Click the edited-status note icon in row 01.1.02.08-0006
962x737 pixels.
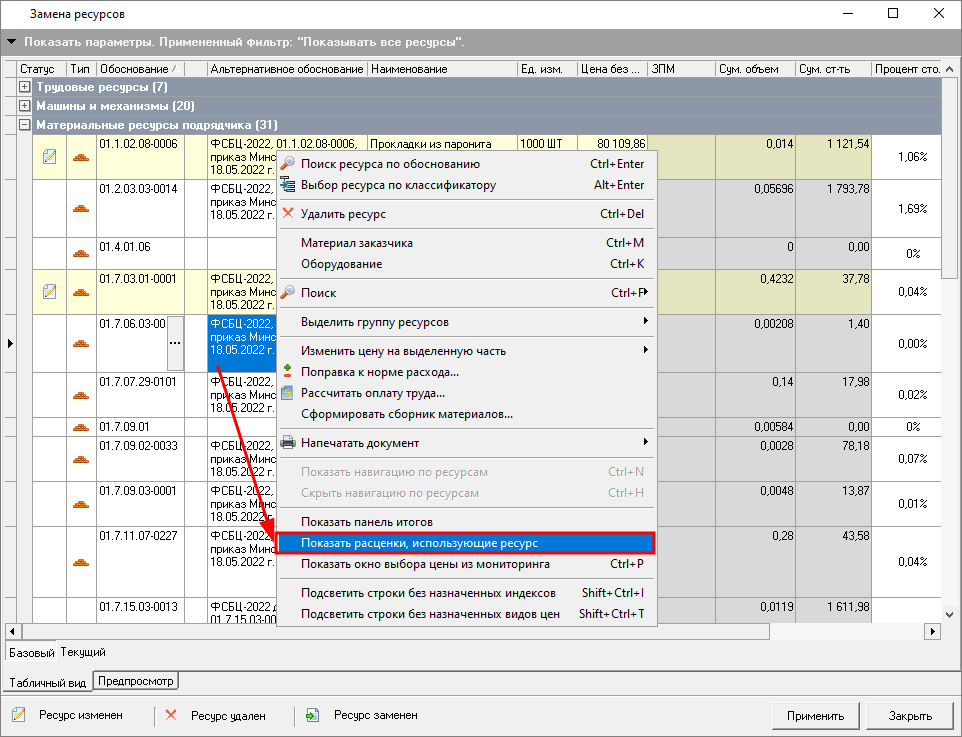coord(49,157)
